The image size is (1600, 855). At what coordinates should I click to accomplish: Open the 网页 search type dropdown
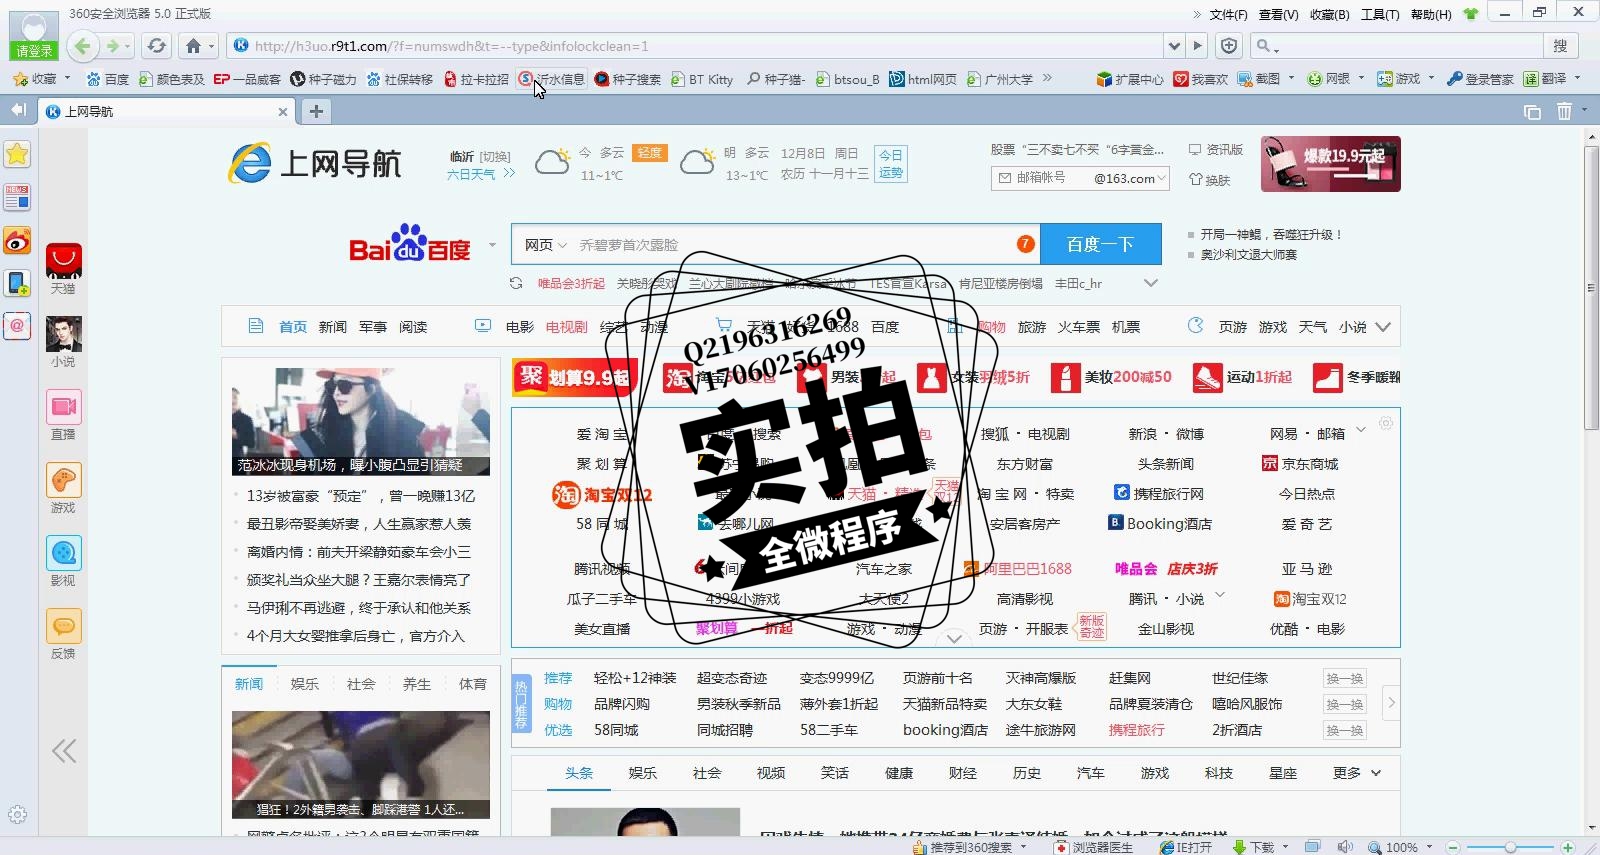click(545, 245)
